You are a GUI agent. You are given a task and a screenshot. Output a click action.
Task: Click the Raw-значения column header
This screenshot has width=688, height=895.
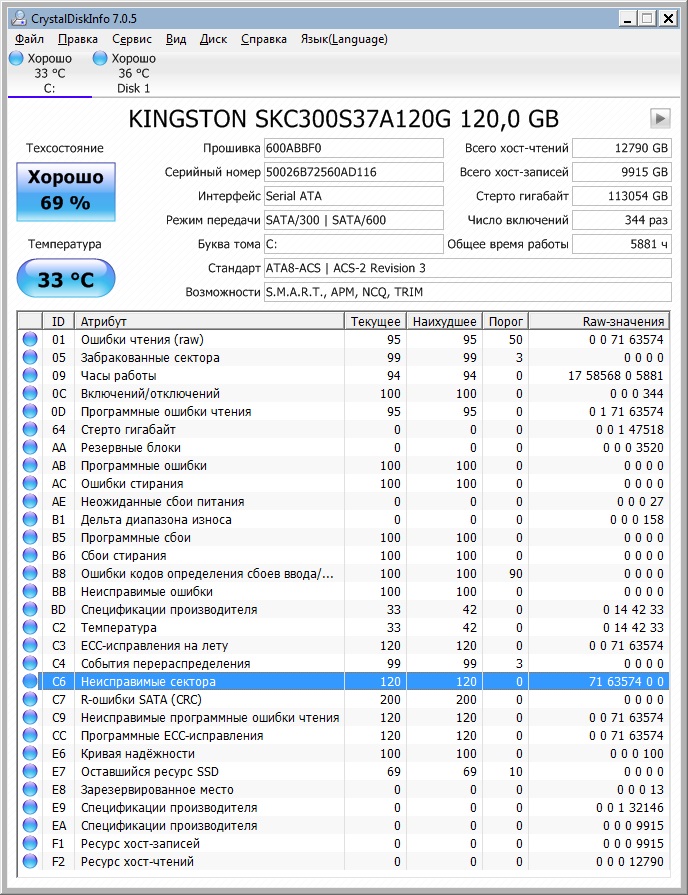599,321
